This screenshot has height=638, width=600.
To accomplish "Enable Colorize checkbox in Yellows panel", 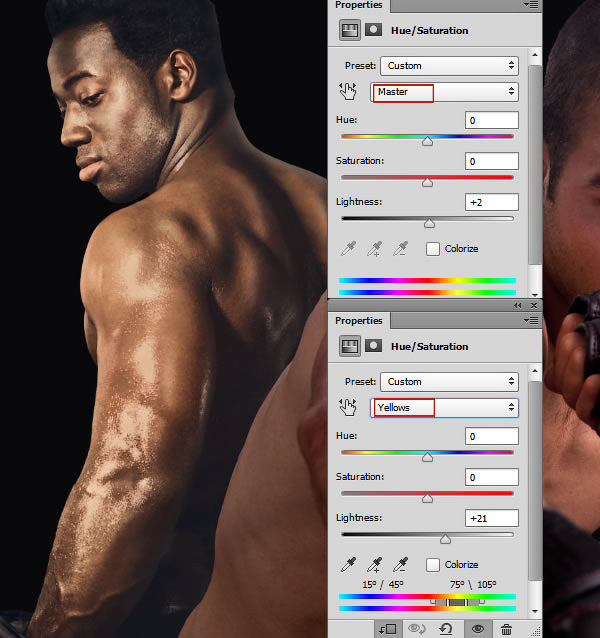I will 433,565.
